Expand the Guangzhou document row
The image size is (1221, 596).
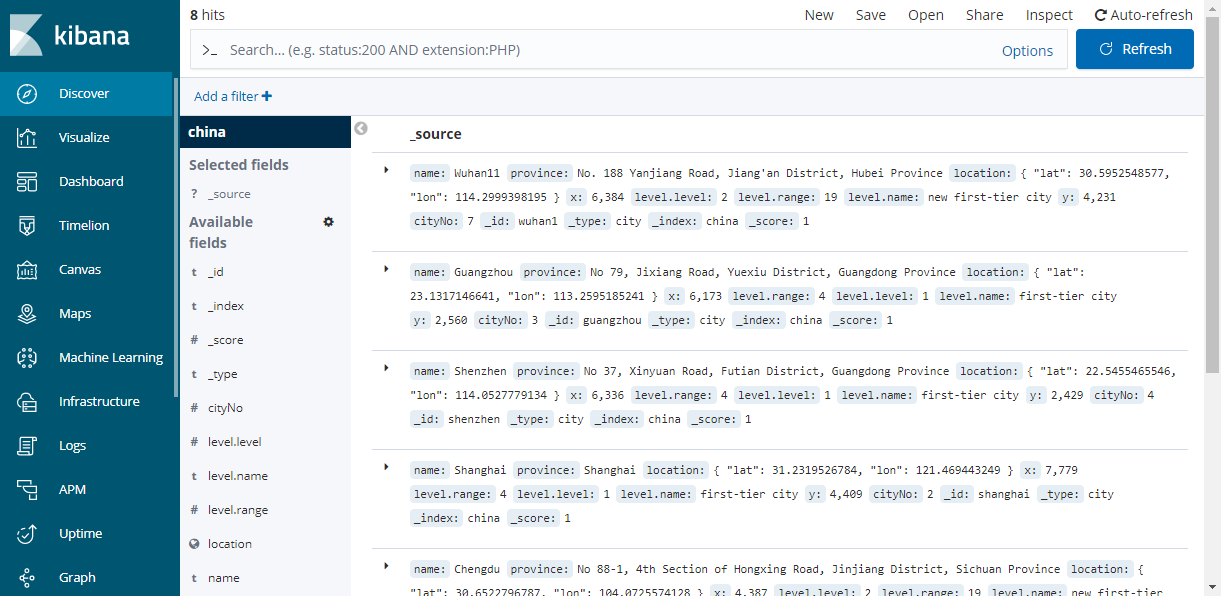coord(386,269)
